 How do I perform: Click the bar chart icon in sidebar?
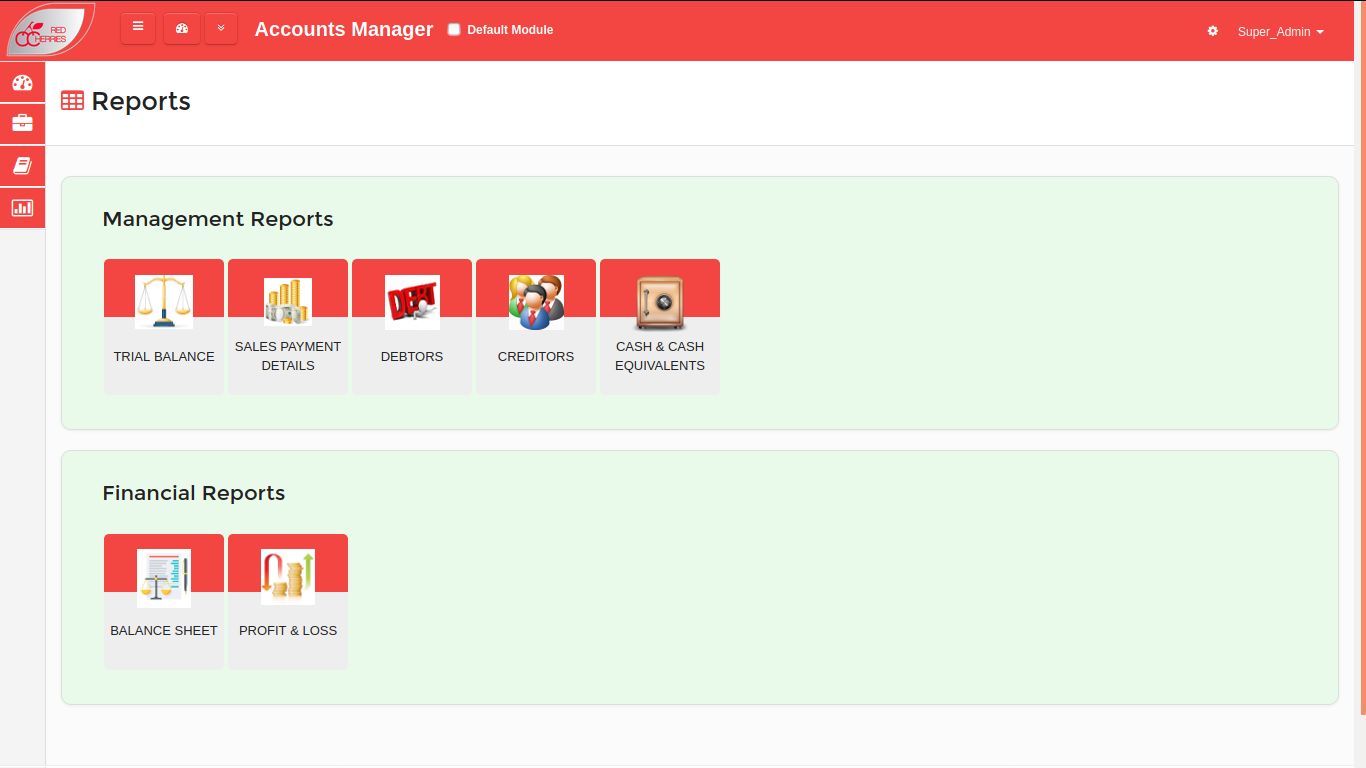[x=22, y=208]
